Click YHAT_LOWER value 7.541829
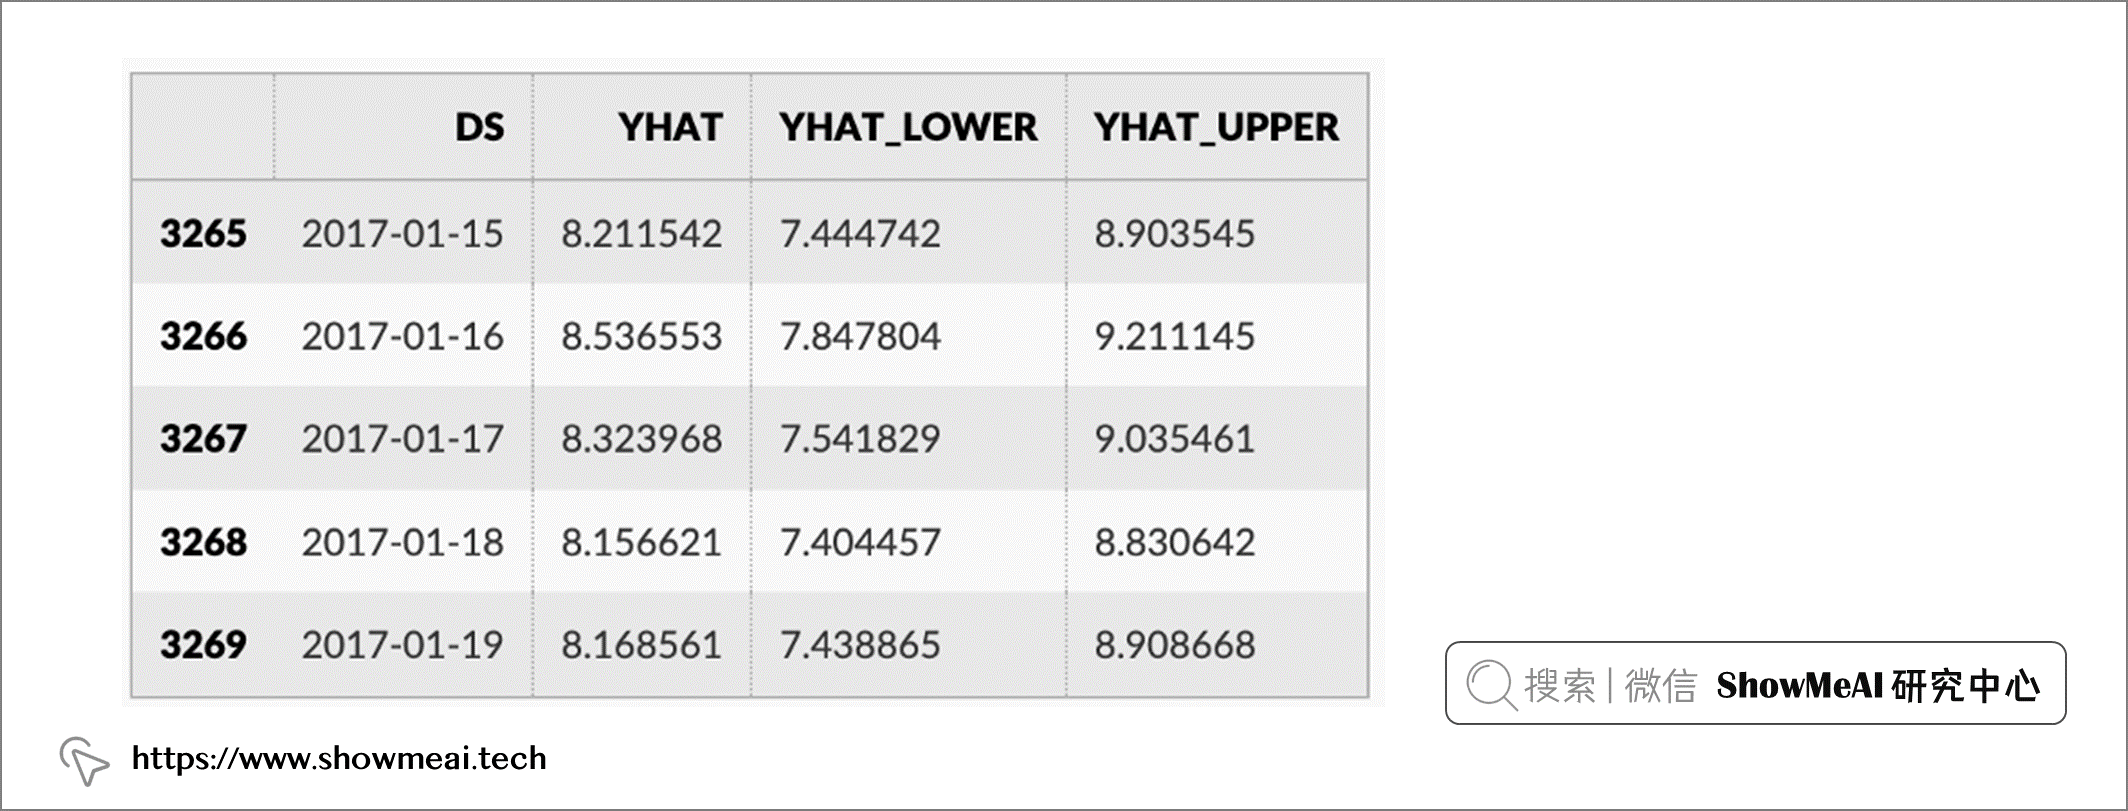 (860, 439)
